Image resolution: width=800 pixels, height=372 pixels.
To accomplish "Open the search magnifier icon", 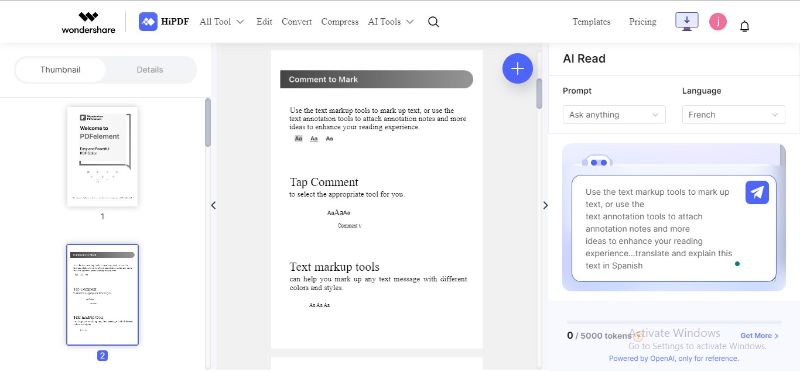I will (x=433, y=22).
